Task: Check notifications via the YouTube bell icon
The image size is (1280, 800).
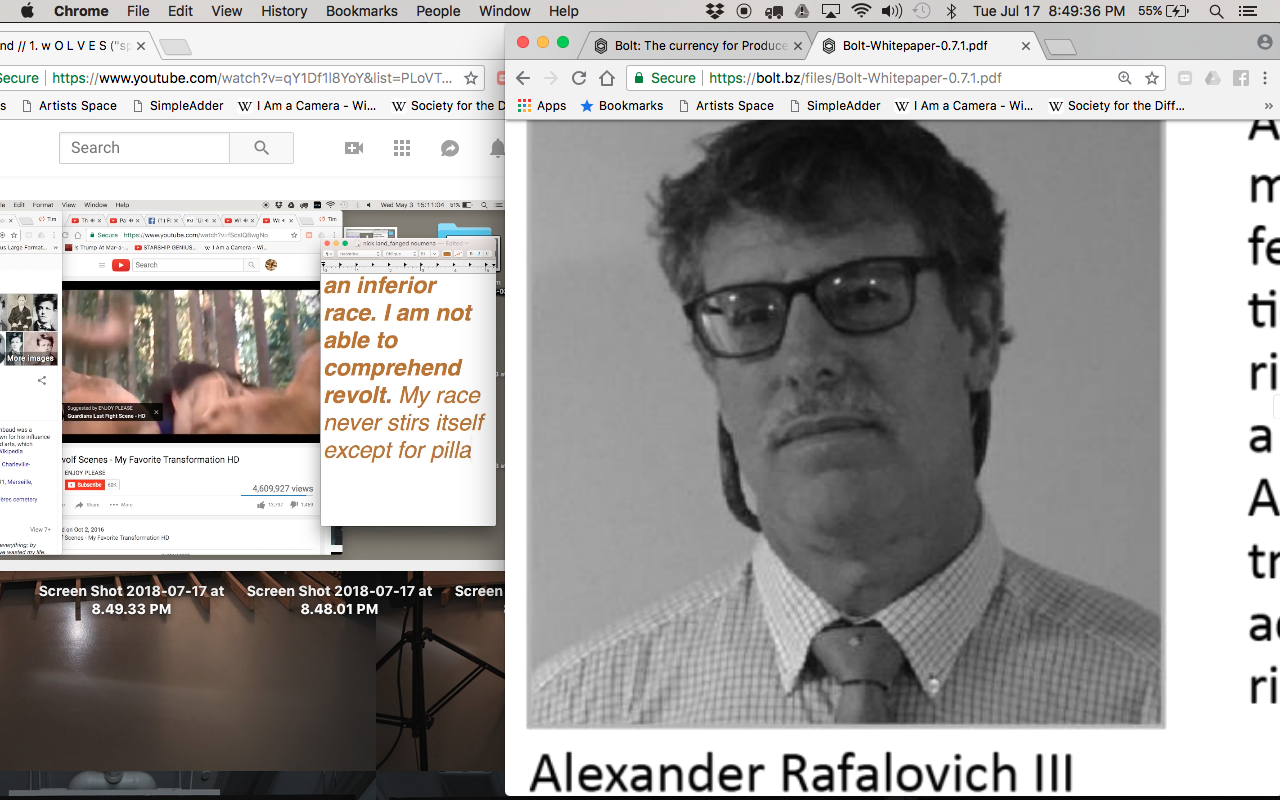Action: tap(497, 147)
